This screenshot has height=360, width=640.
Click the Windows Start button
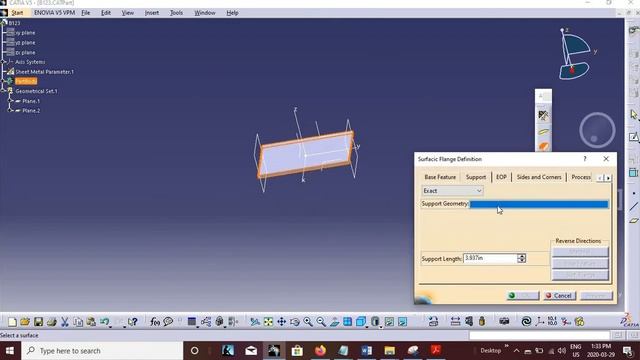pos(10,351)
